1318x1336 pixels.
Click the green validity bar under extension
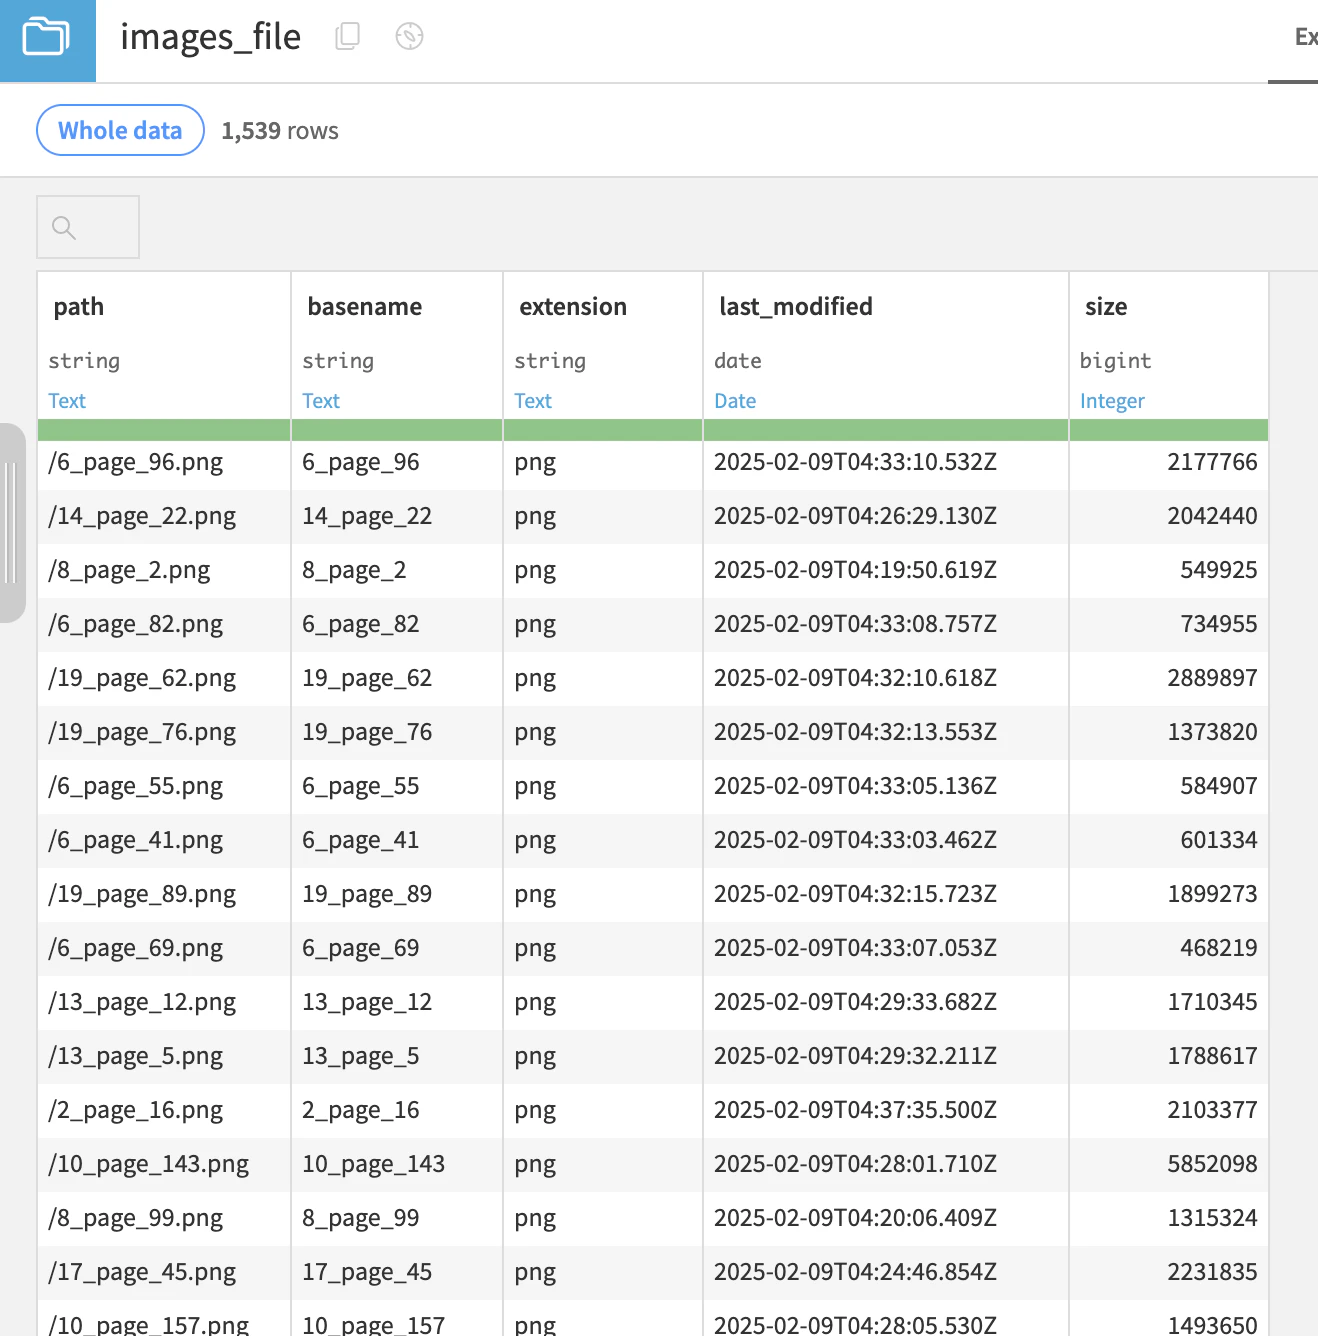(603, 430)
